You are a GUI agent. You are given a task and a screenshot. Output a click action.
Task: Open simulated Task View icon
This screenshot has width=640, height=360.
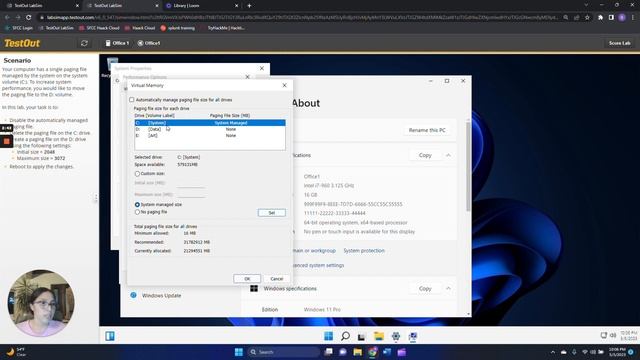pos(361,336)
